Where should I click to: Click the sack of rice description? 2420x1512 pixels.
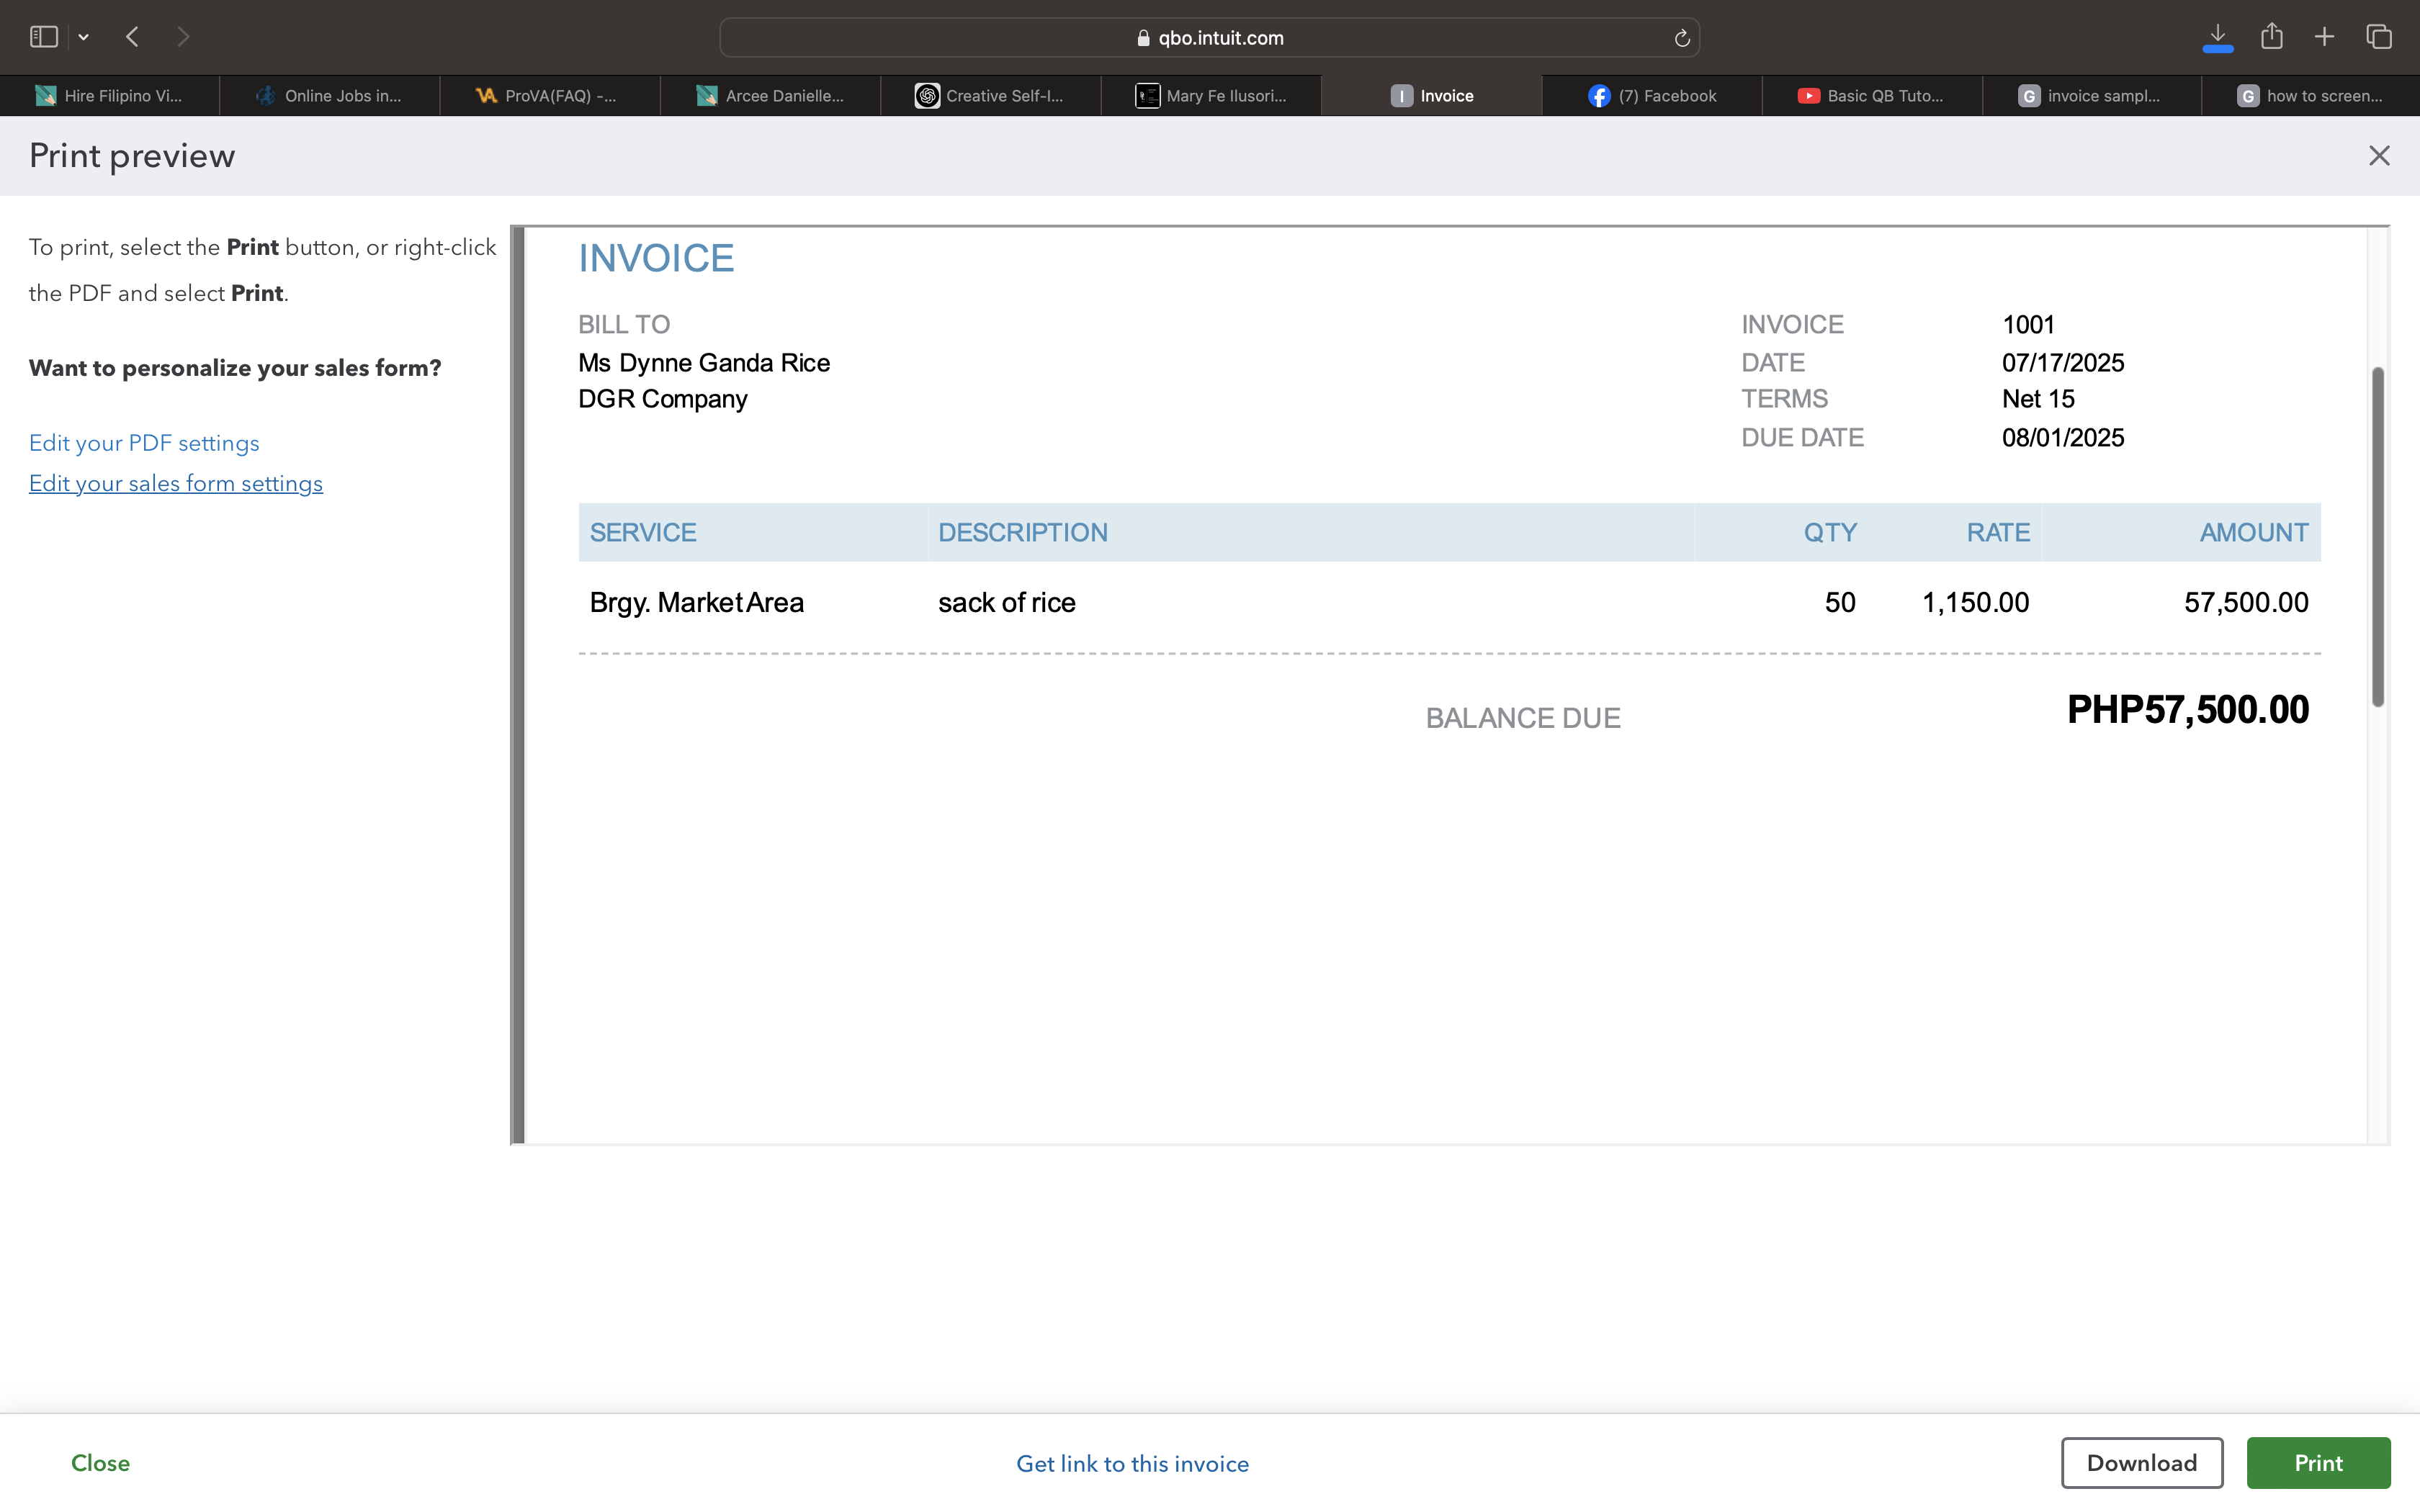(1006, 603)
